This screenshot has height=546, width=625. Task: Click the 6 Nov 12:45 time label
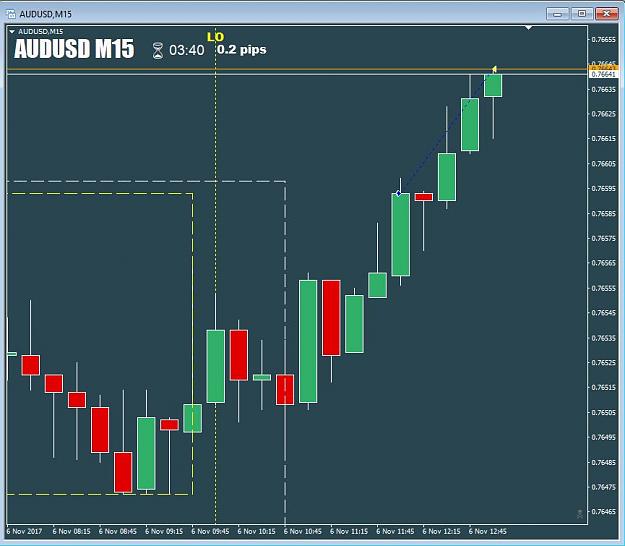(x=487, y=531)
